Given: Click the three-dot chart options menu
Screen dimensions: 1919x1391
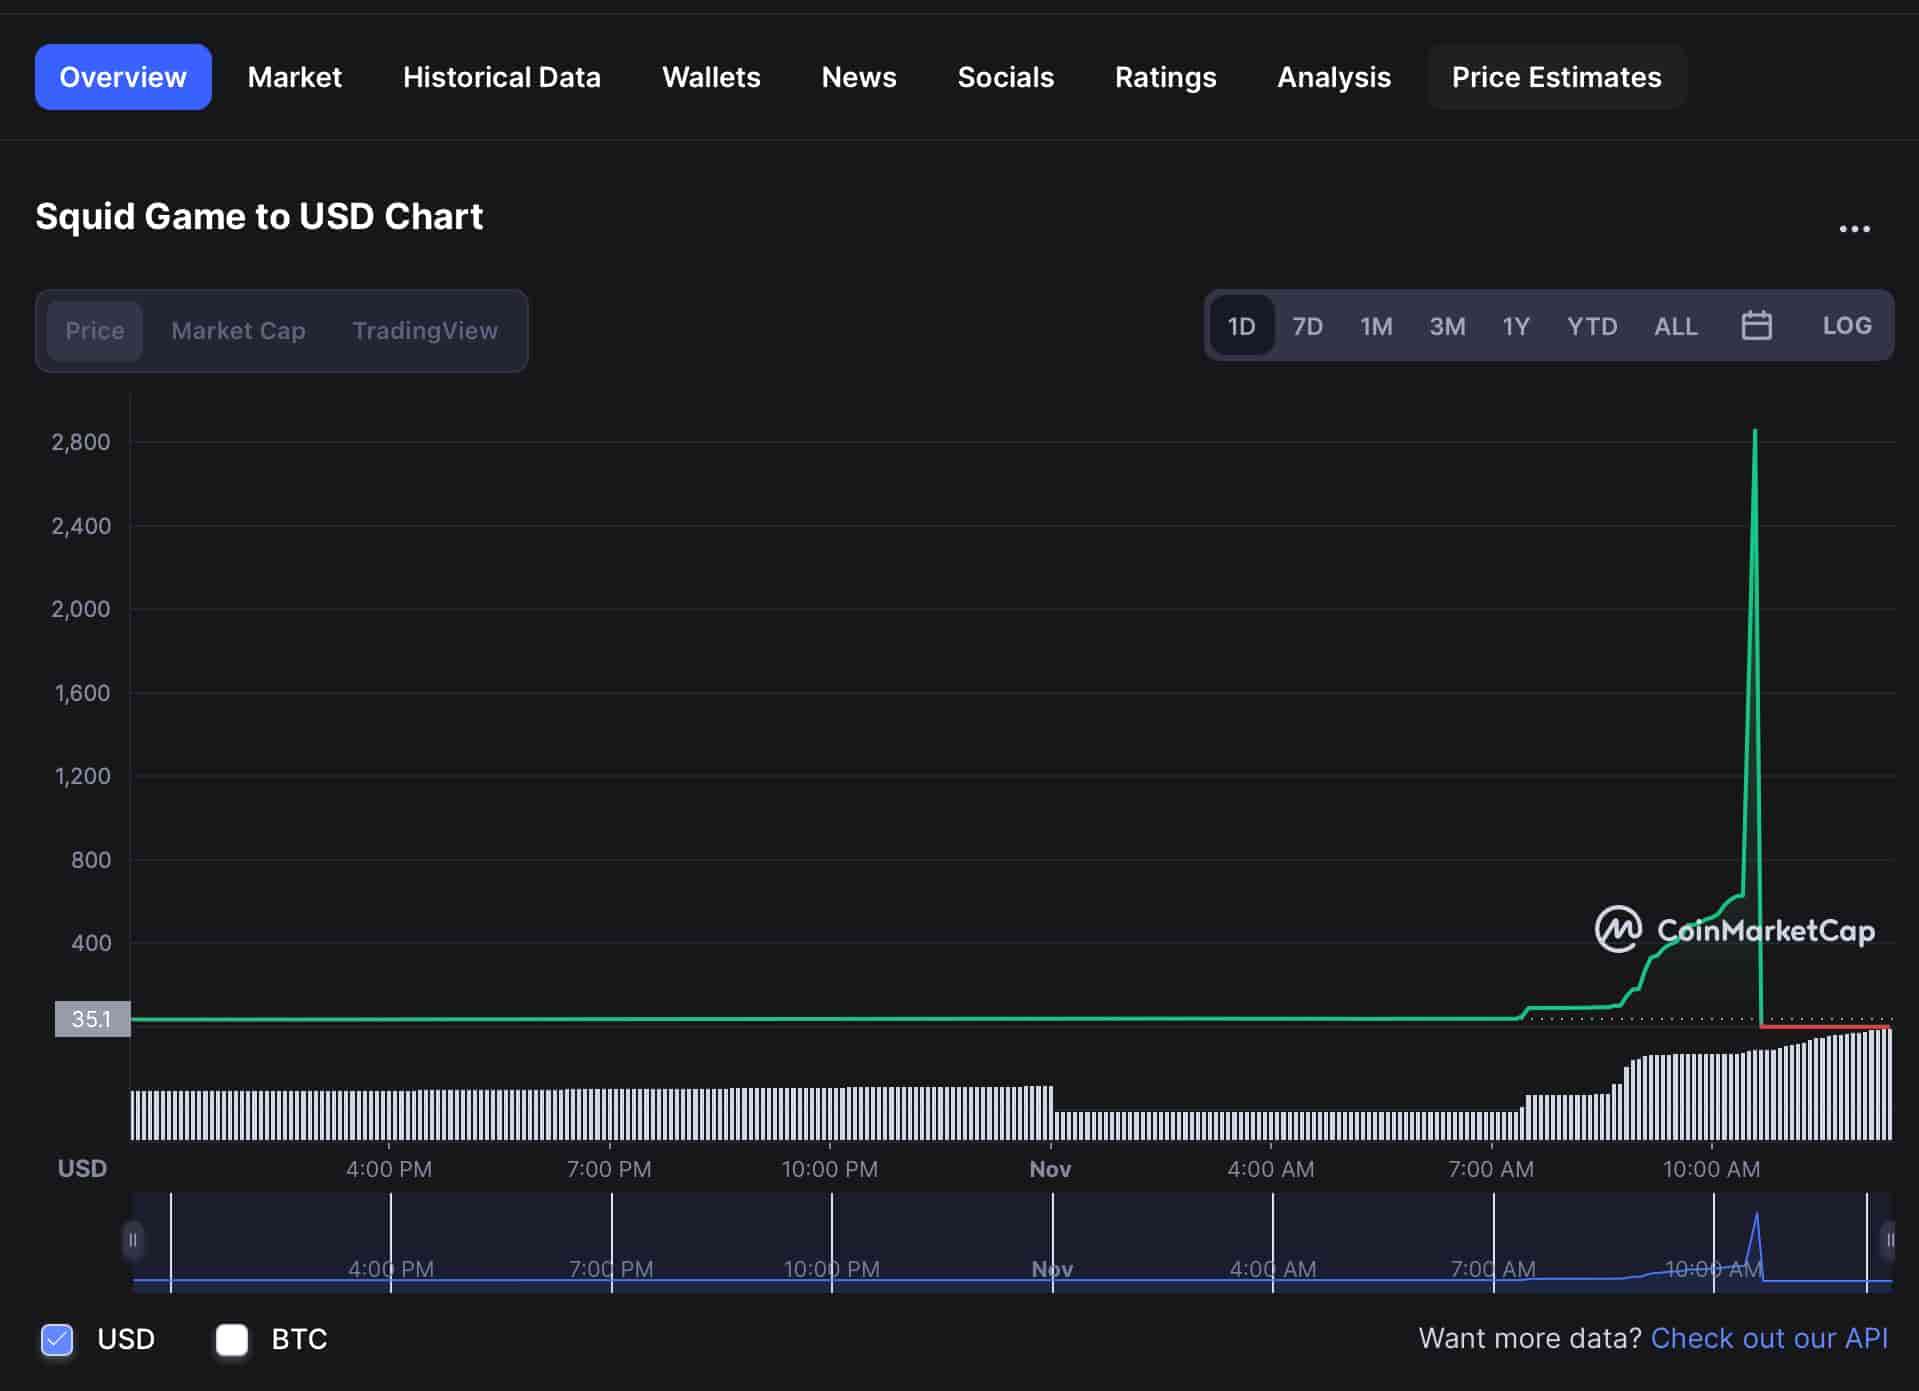Looking at the screenshot, I should pos(1855,228).
